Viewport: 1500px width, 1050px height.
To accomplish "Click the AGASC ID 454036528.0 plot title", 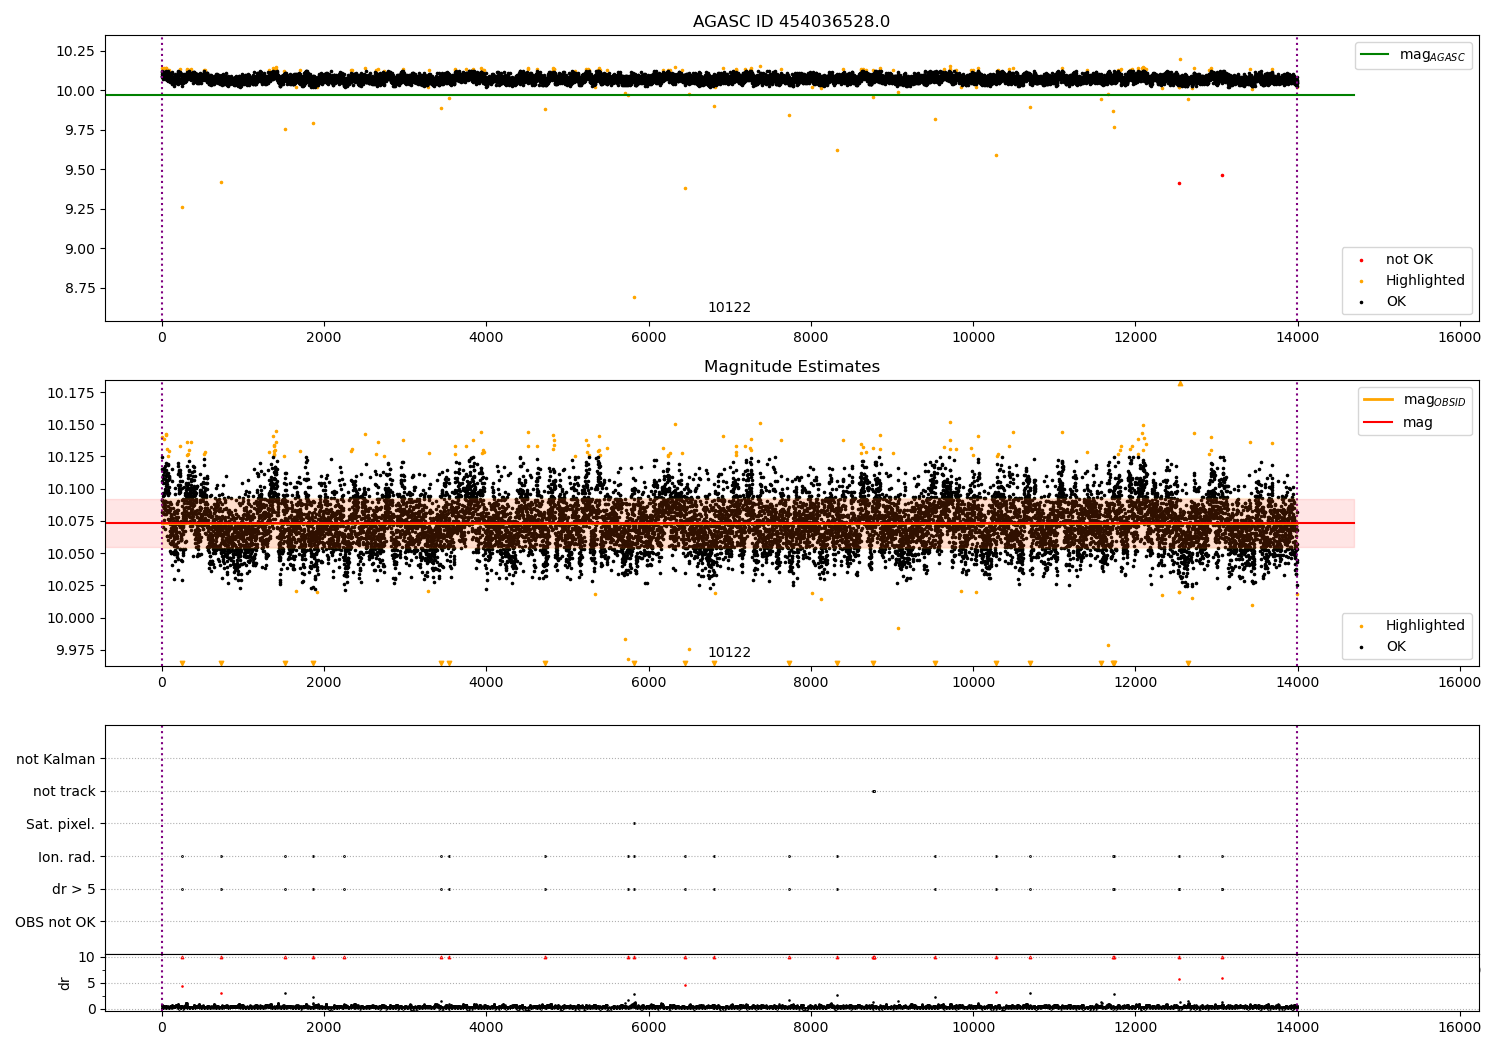I will click(791, 22).
